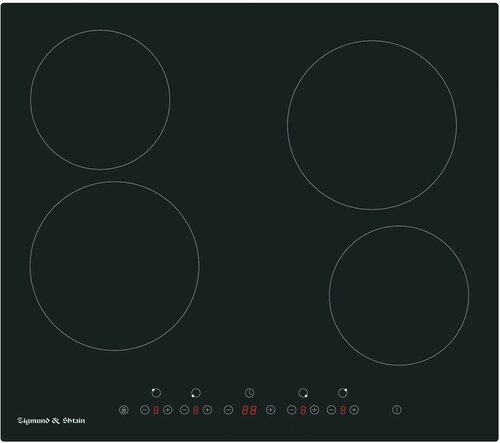Select the bottom-right burner zone indicator icon

pos(303,393)
